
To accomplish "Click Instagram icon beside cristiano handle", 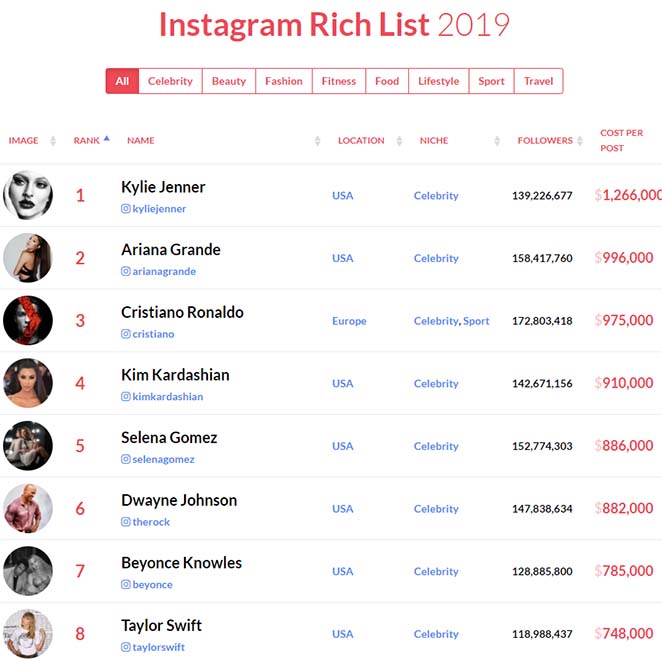I will (125, 334).
